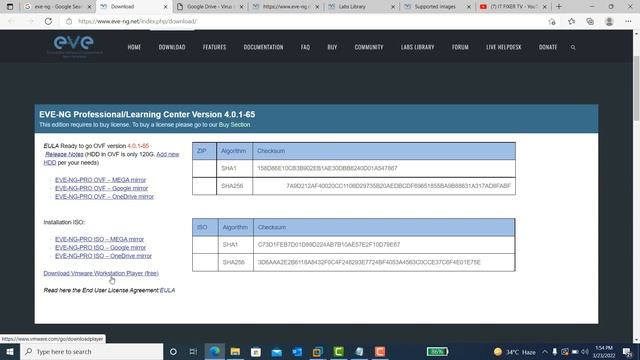The width and height of the screenshot is (640, 360).
Task: Open BUY in the site navigation
Action: (332, 47)
